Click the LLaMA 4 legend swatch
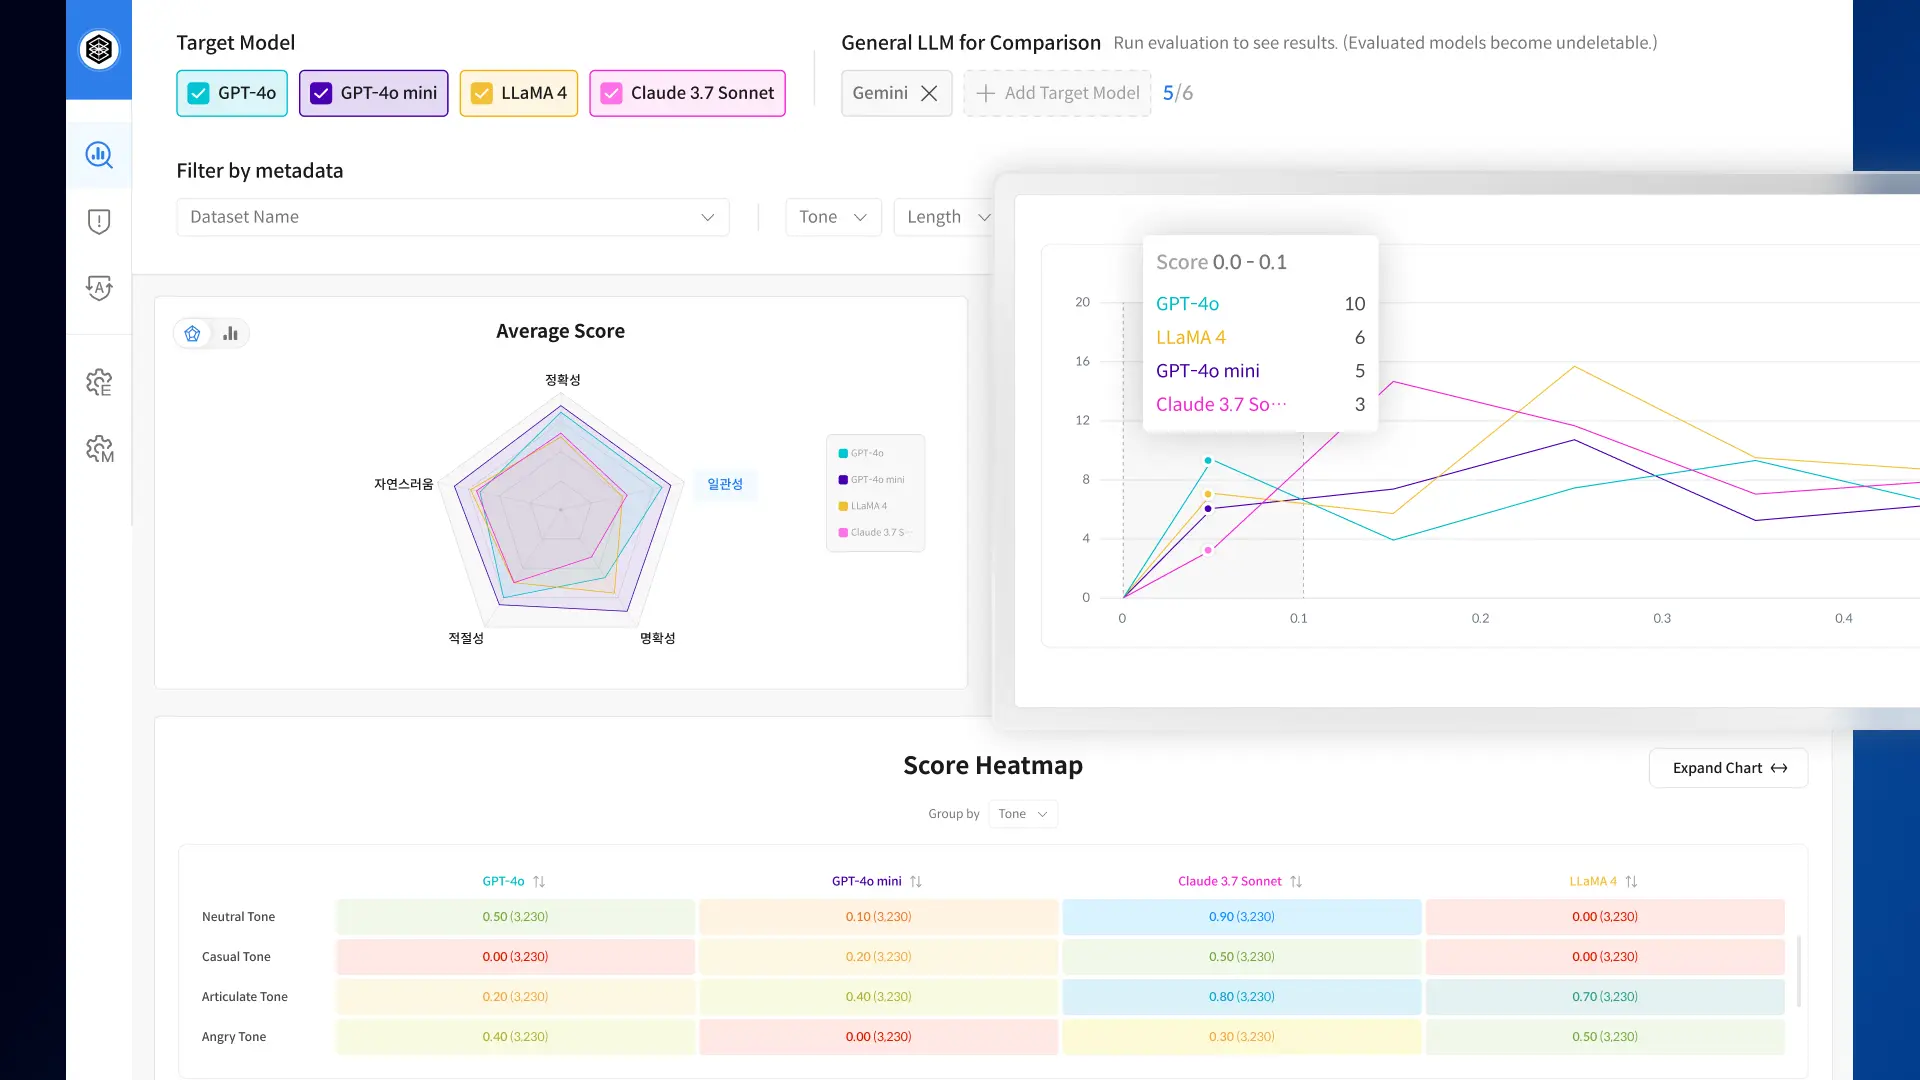The image size is (1920, 1080). (x=843, y=506)
